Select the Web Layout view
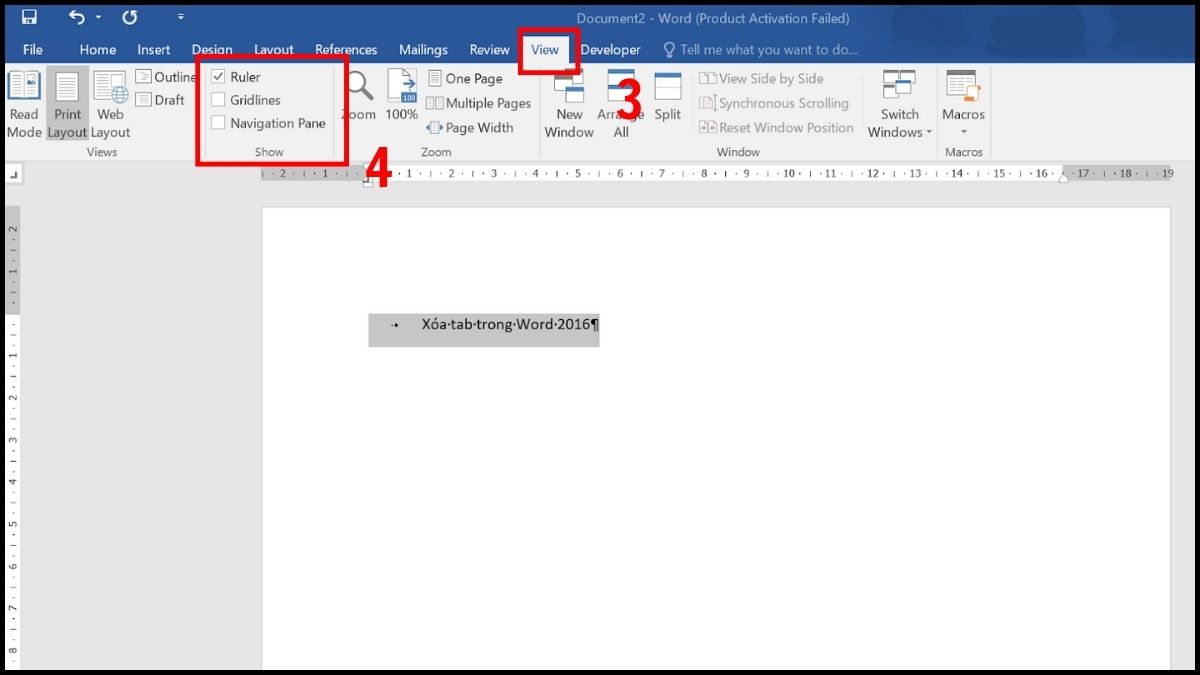 110,104
